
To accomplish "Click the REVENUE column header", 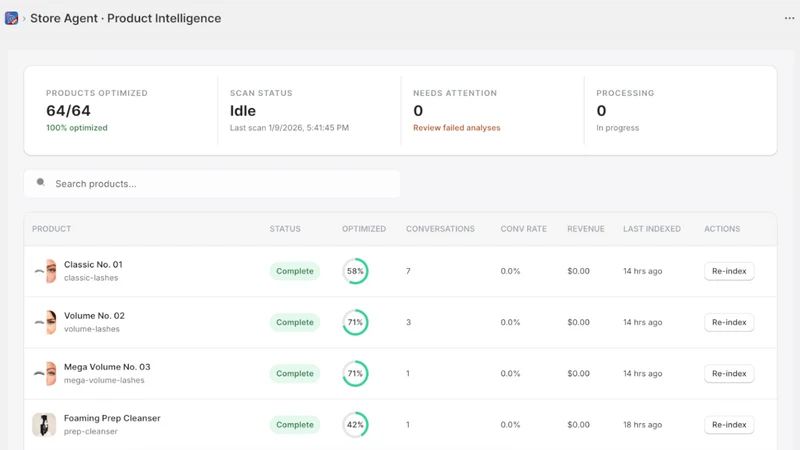I will (586, 229).
